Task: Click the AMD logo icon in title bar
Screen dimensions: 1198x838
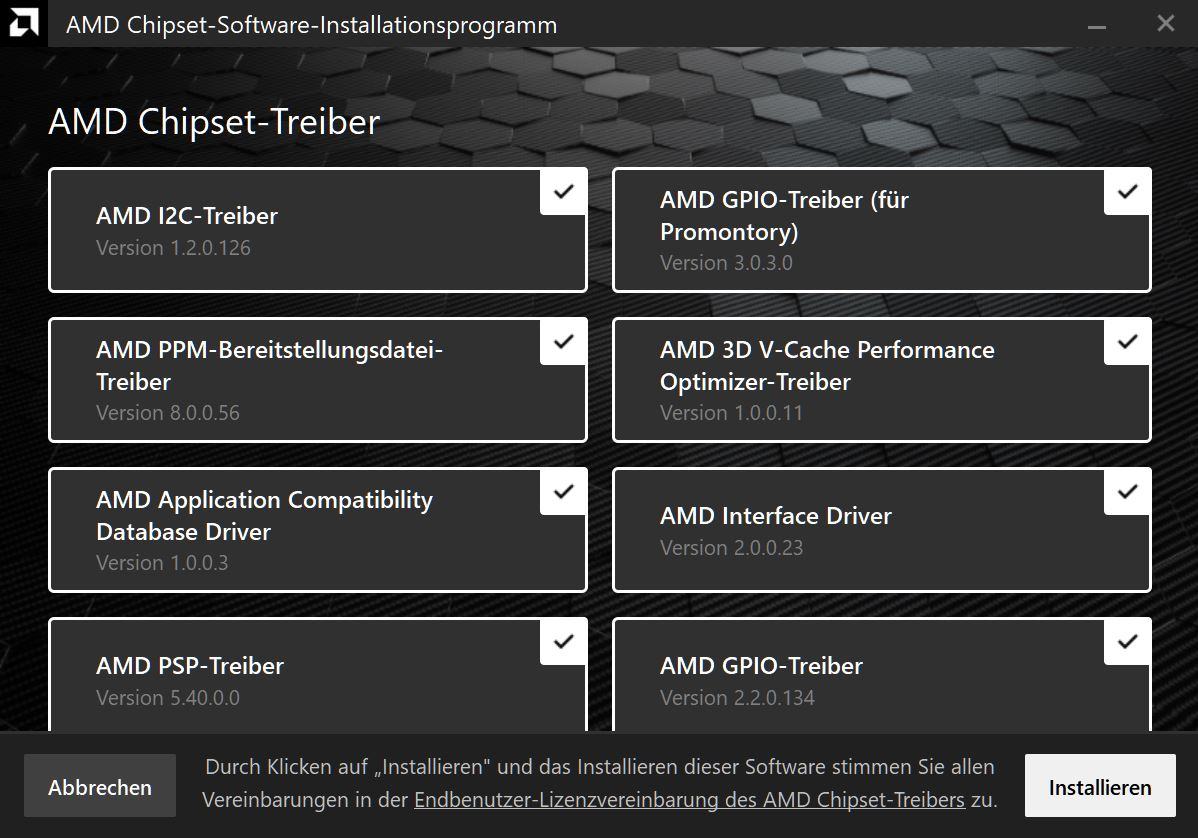Action: [x=23, y=23]
